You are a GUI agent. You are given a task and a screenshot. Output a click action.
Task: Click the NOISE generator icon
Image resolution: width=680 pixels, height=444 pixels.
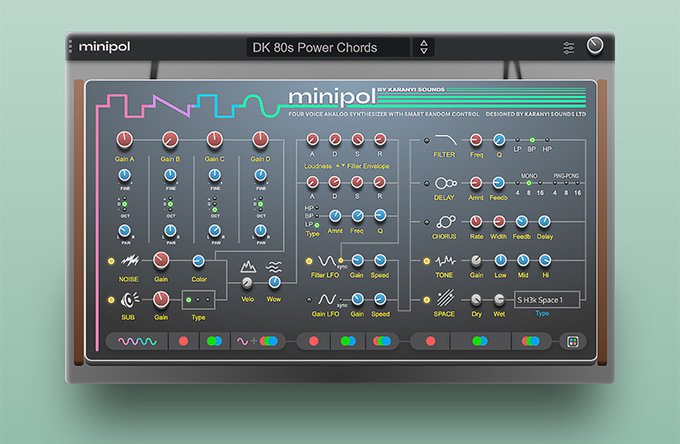130,261
